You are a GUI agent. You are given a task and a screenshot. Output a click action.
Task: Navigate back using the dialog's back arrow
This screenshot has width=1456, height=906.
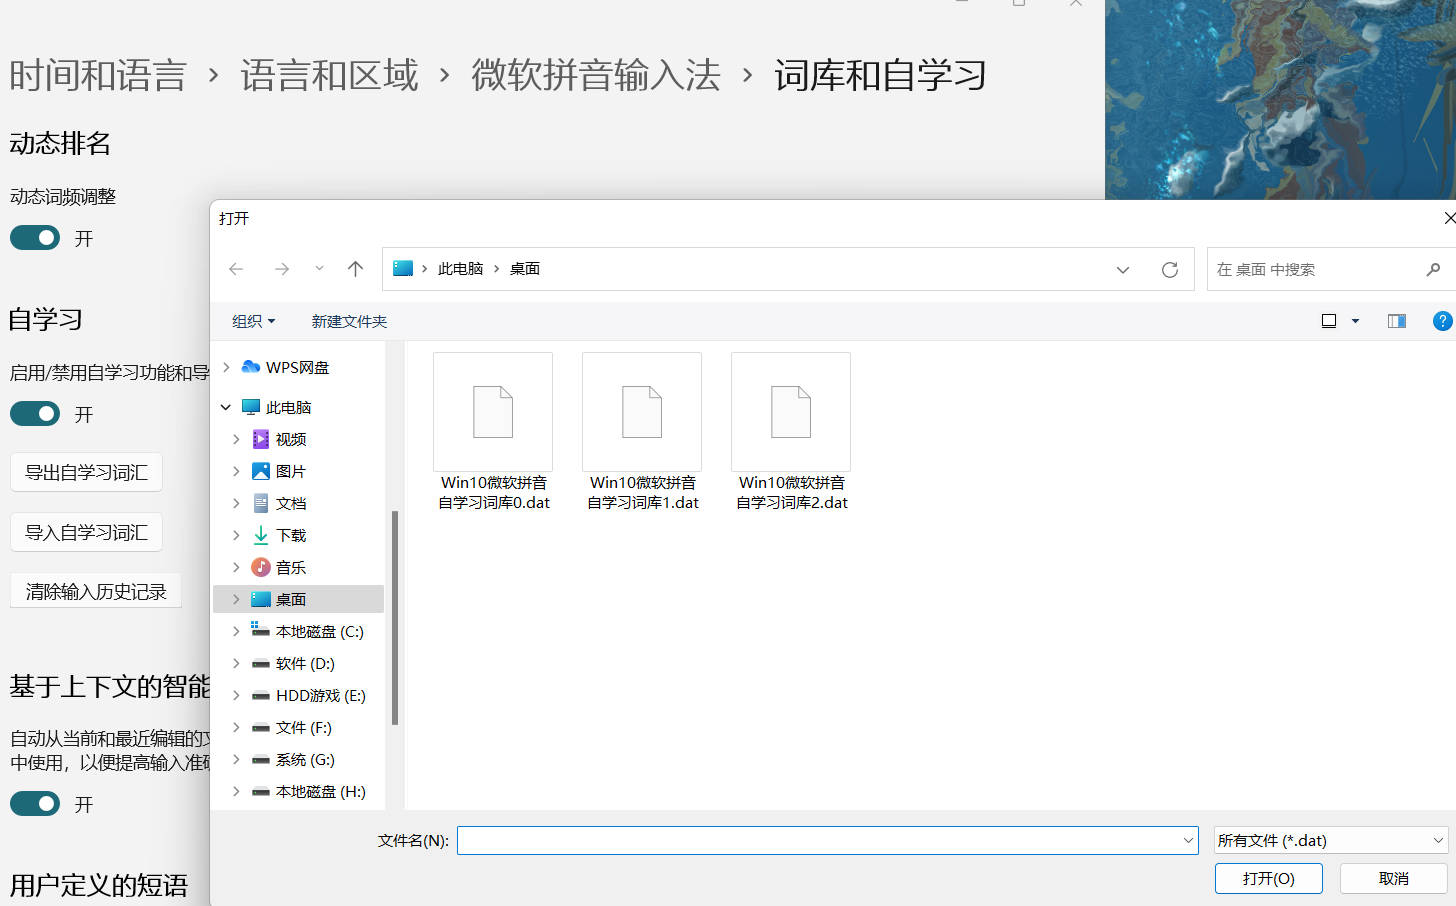click(236, 268)
